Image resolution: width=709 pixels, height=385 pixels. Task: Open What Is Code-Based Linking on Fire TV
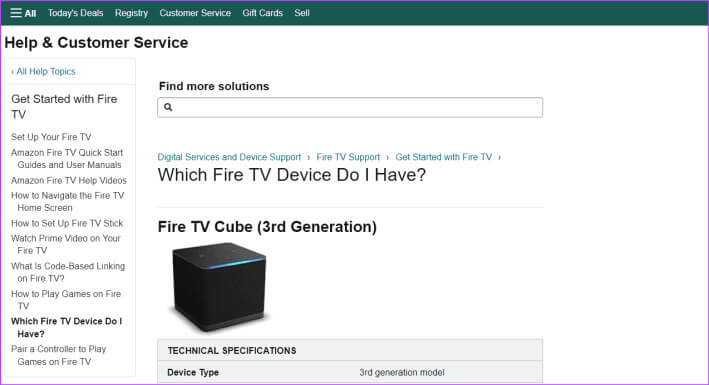(x=68, y=272)
